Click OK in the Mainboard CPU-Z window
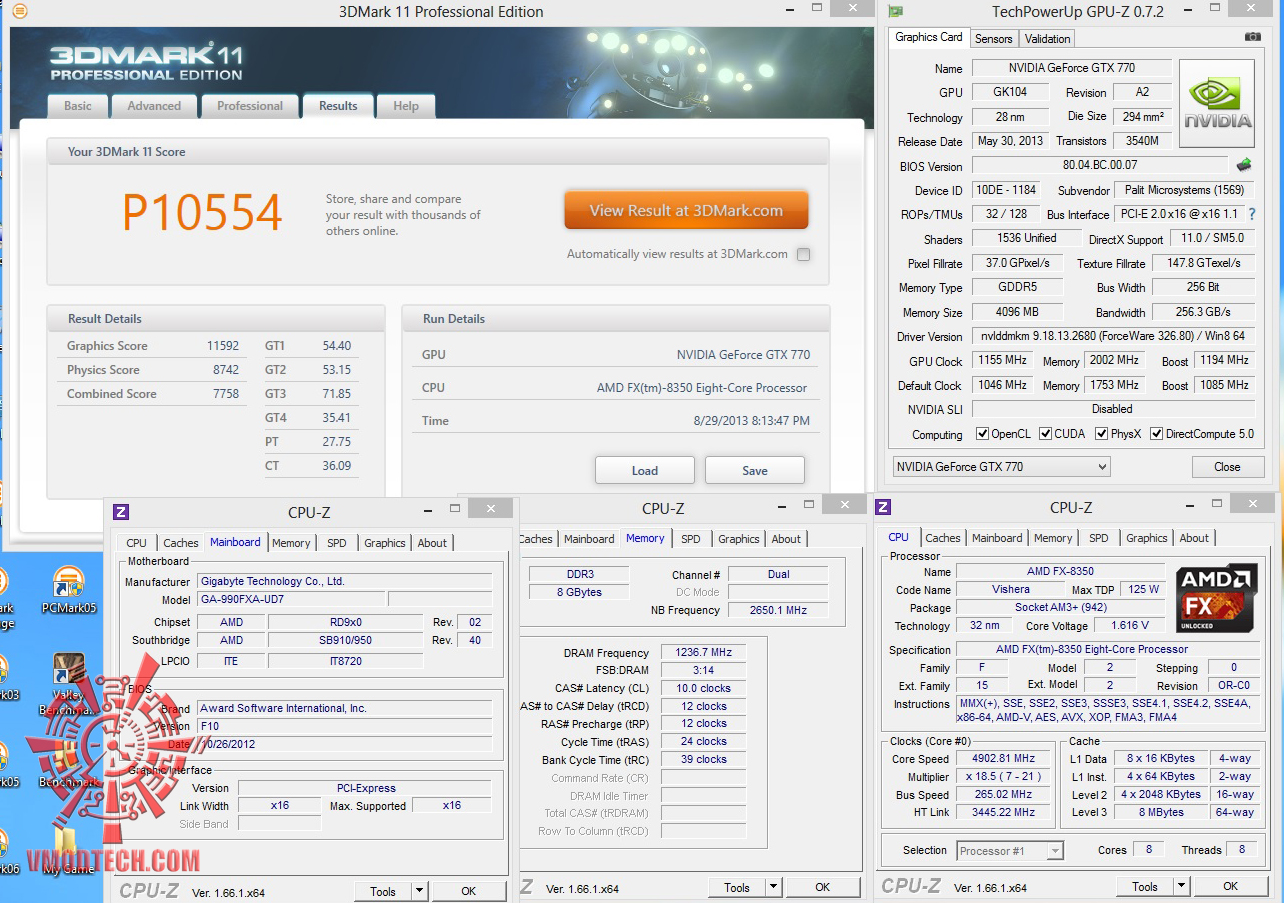1284x903 pixels. coord(469,891)
